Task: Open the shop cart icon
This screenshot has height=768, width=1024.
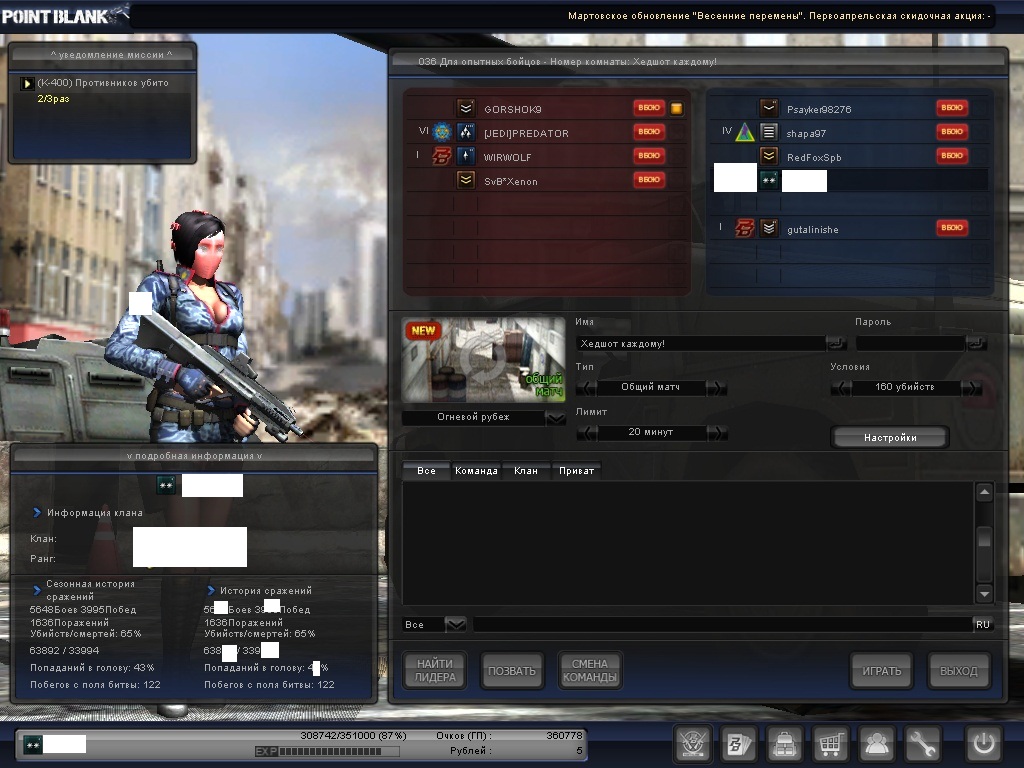Action: coord(830,744)
